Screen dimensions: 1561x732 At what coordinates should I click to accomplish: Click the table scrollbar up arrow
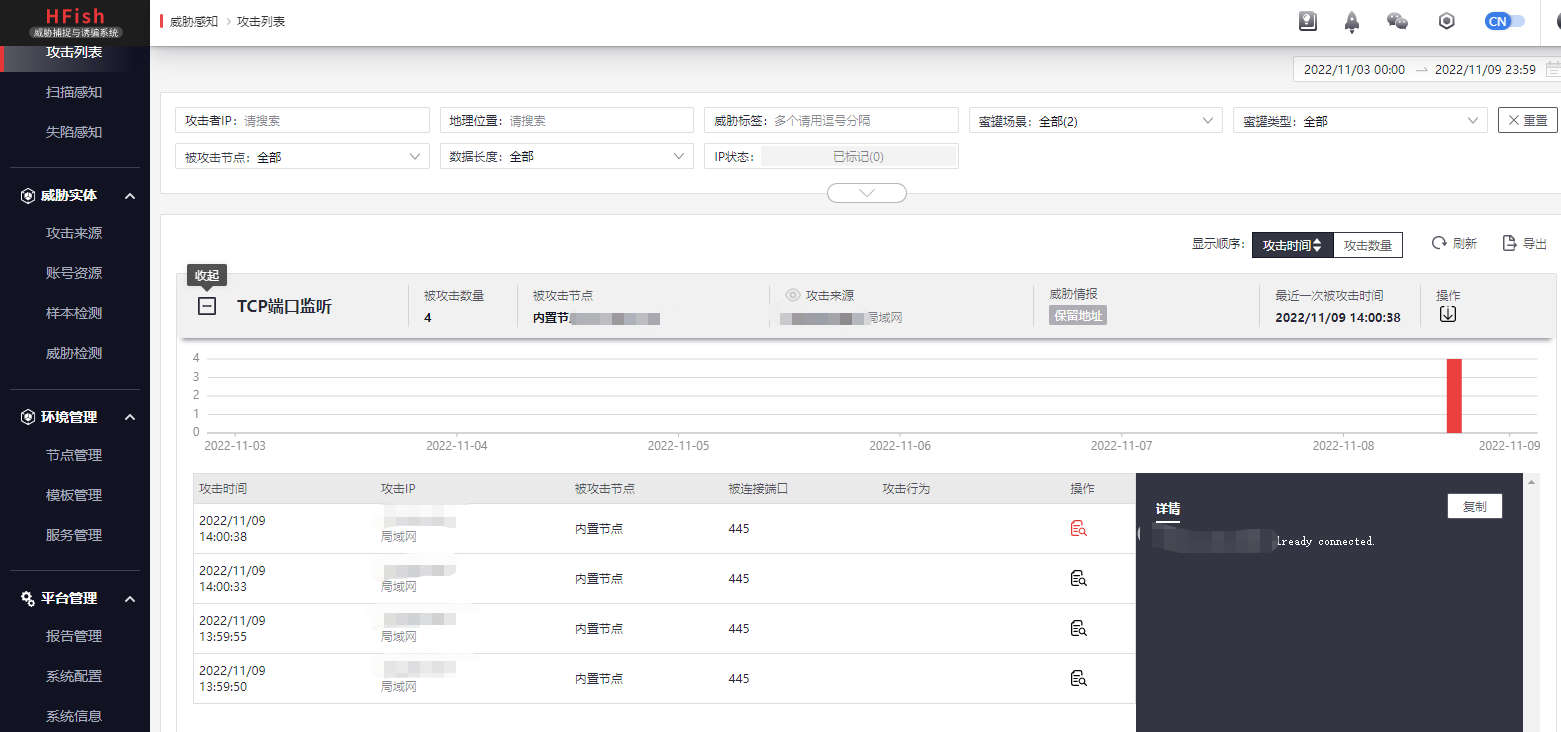click(x=1531, y=482)
